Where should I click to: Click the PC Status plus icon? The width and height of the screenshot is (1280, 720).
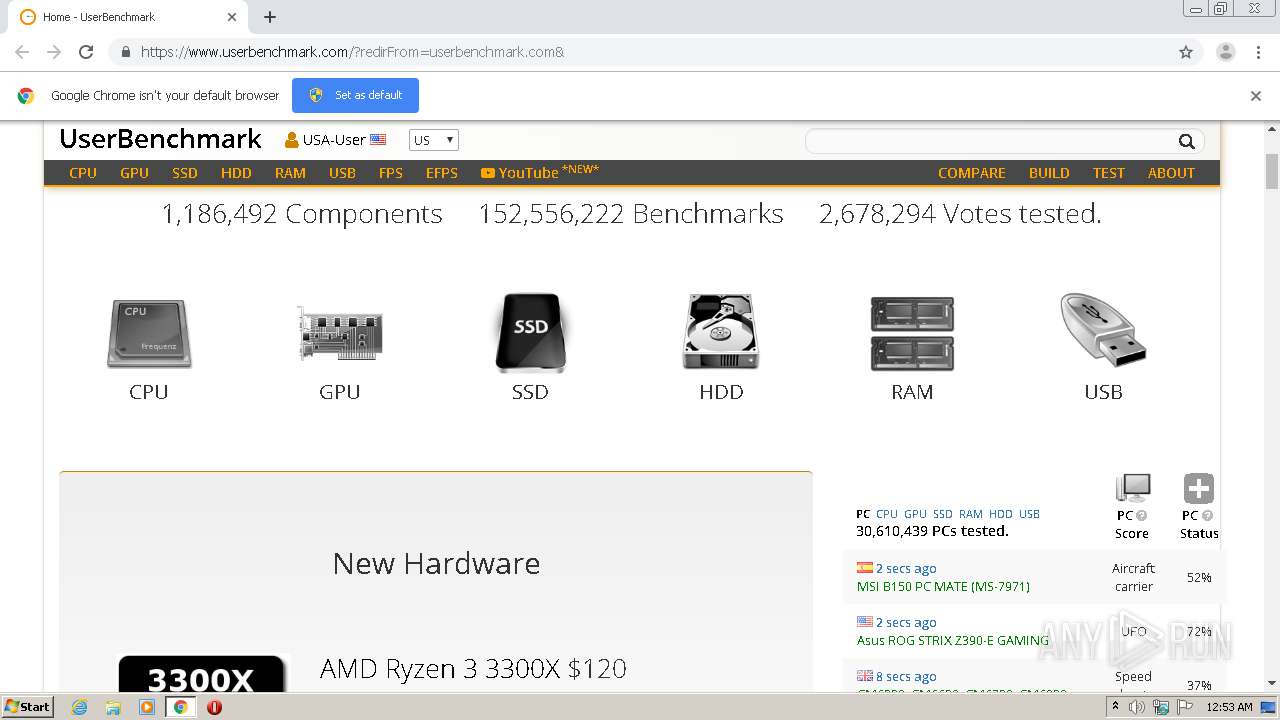(1198, 488)
